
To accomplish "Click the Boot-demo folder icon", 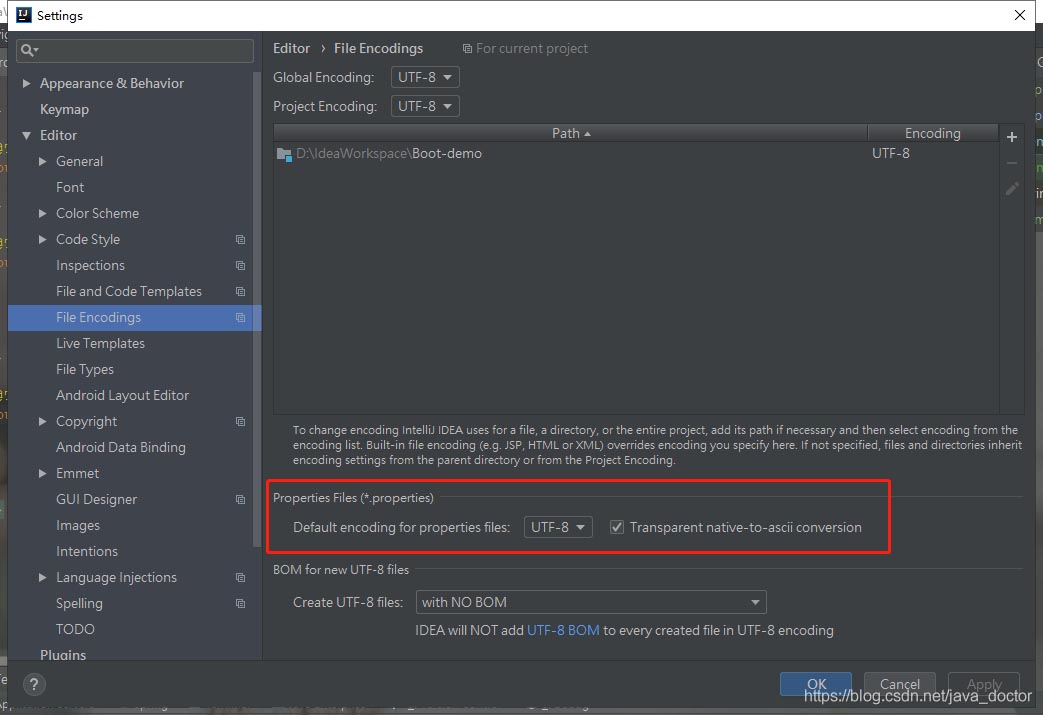I will pos(284,154).
